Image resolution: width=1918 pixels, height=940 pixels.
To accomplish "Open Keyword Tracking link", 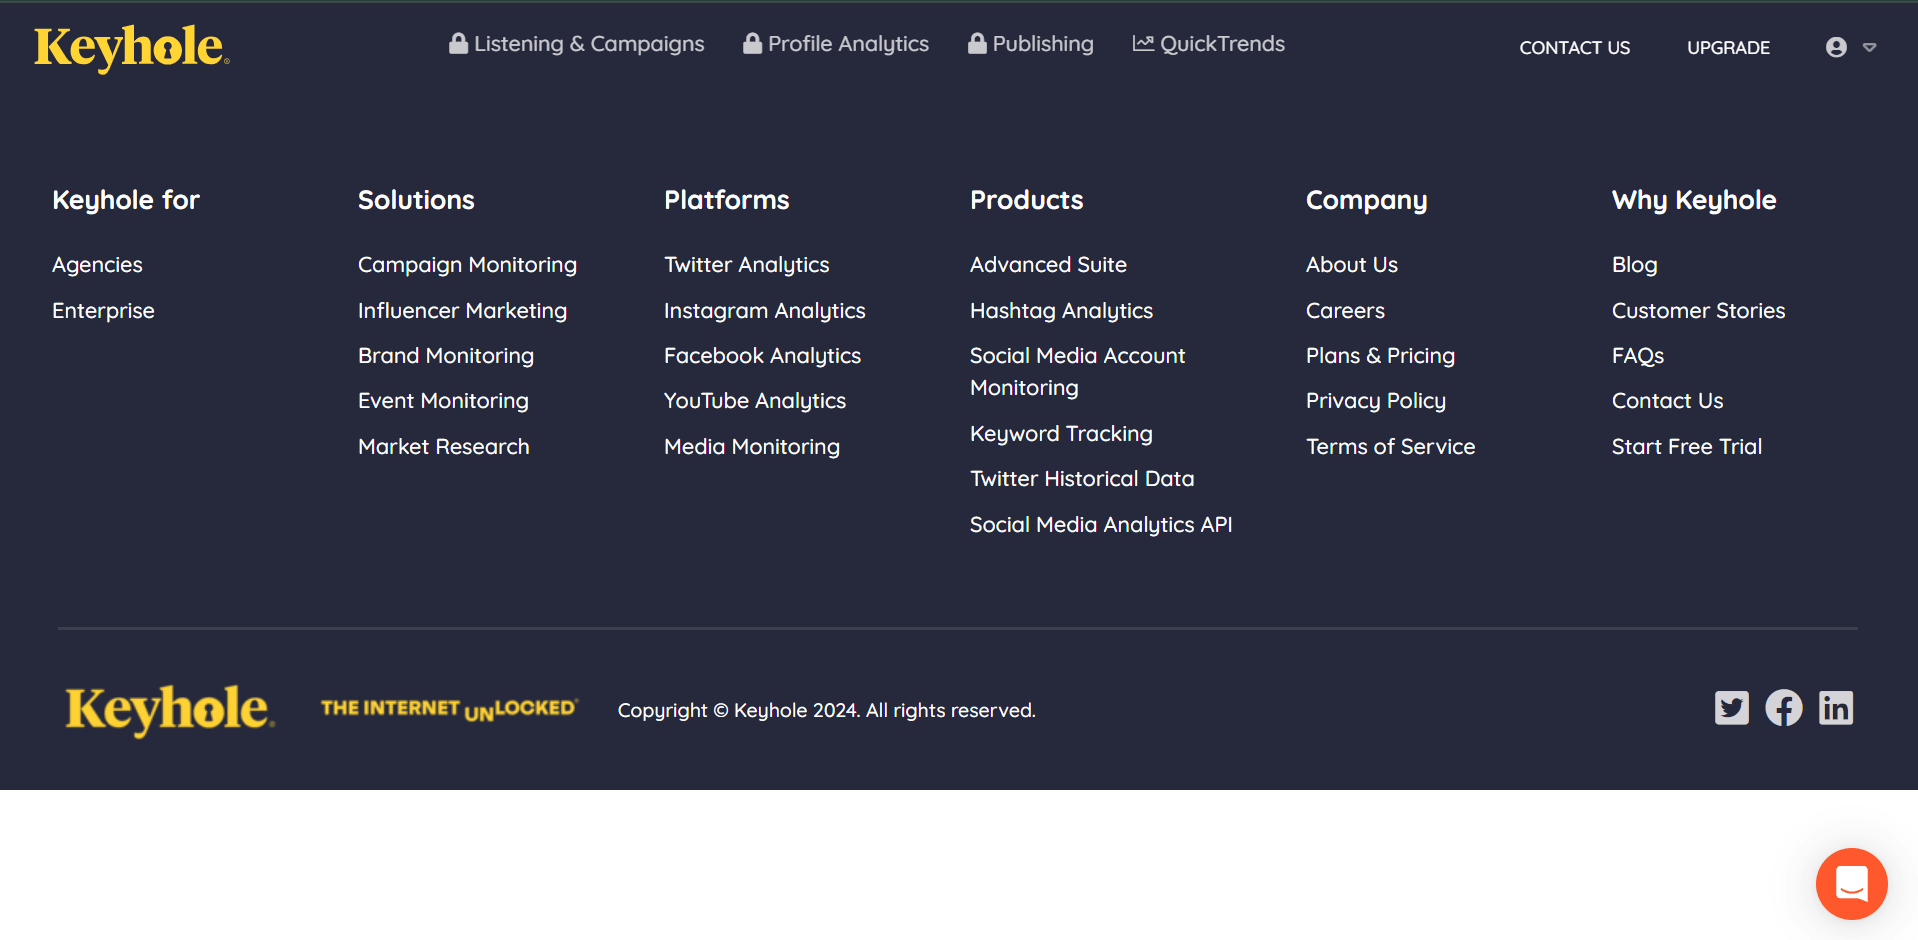I will pos(1061,434).
